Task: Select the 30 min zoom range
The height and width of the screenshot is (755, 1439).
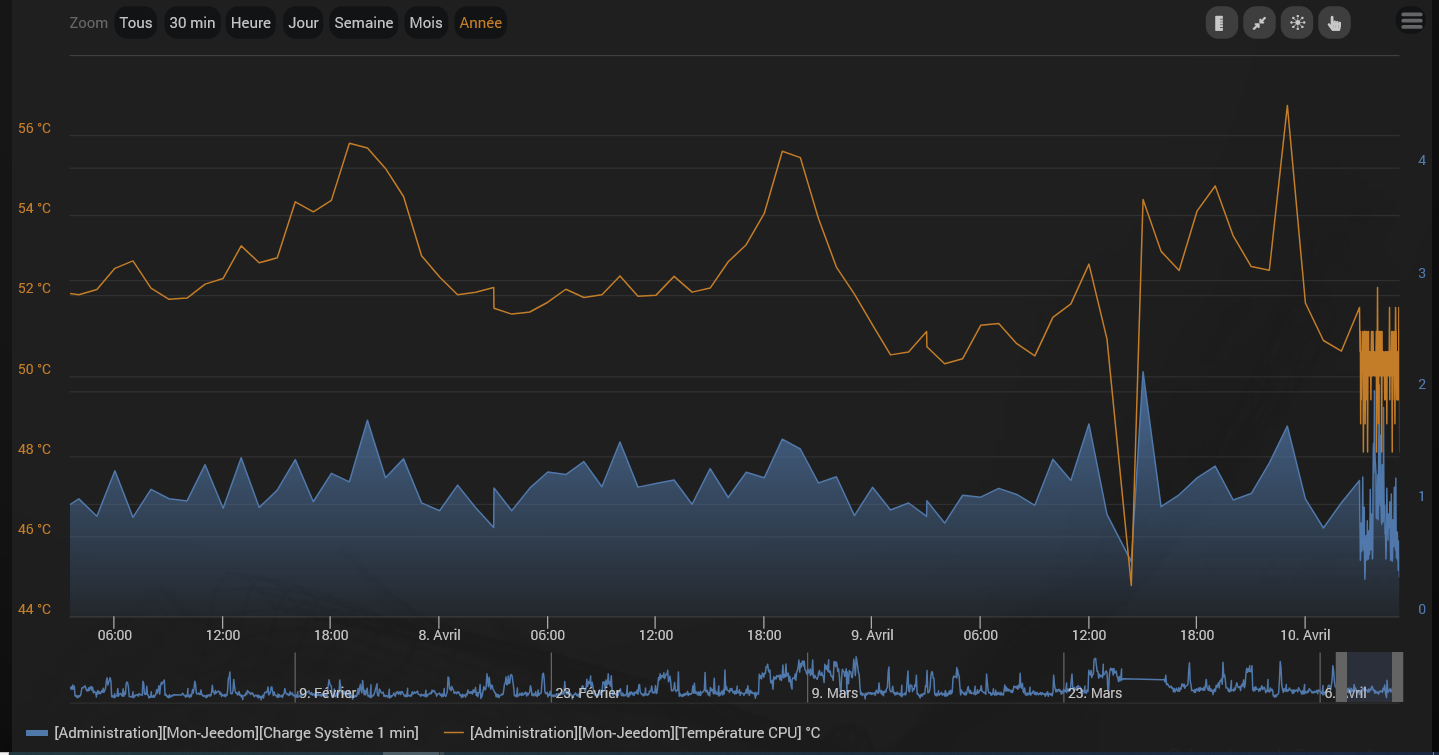Action: 192,23
